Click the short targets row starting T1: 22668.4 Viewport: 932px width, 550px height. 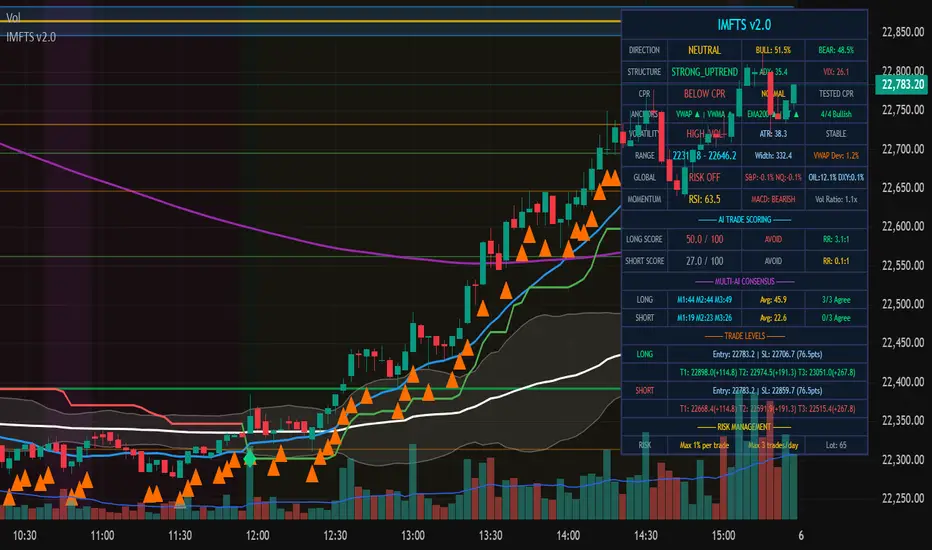[x=767, y=409]
